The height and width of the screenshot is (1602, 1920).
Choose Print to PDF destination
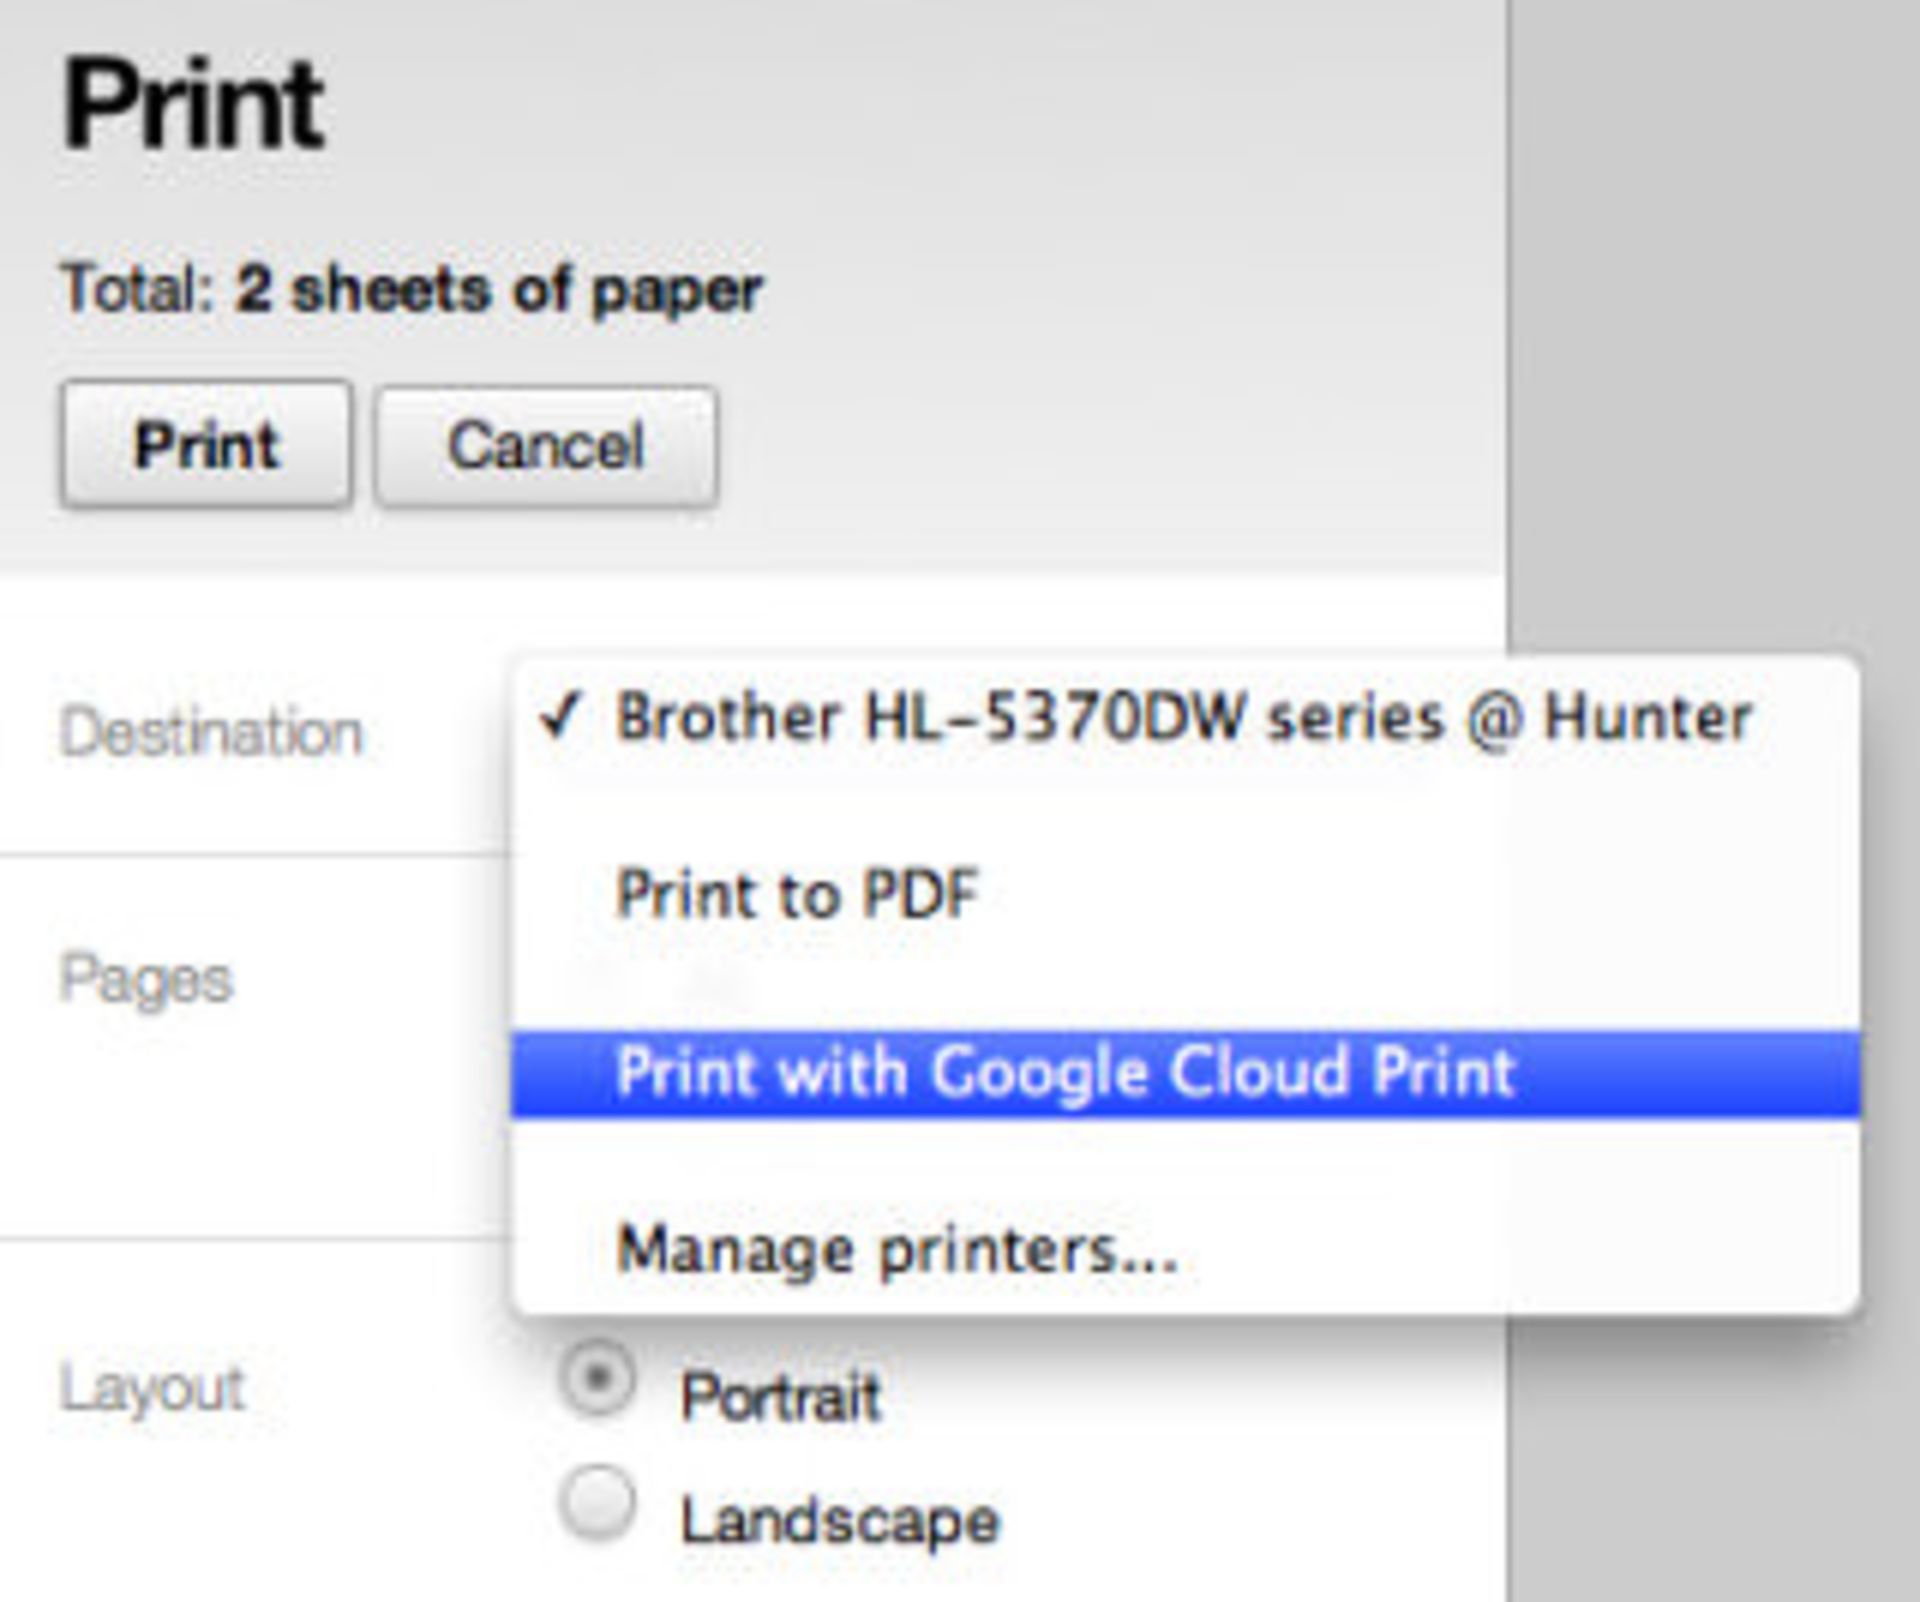pyautogui.click(x=797, y=893)
